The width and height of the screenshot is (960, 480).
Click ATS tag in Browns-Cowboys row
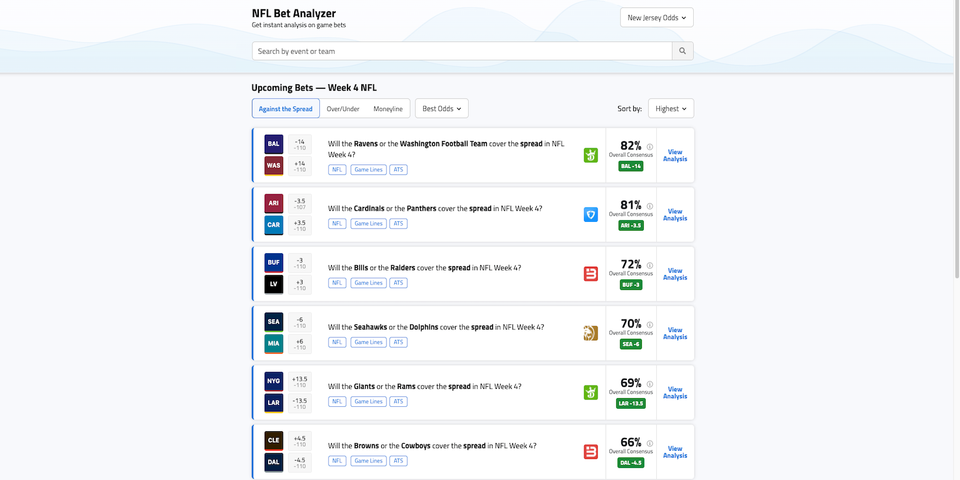399,461
